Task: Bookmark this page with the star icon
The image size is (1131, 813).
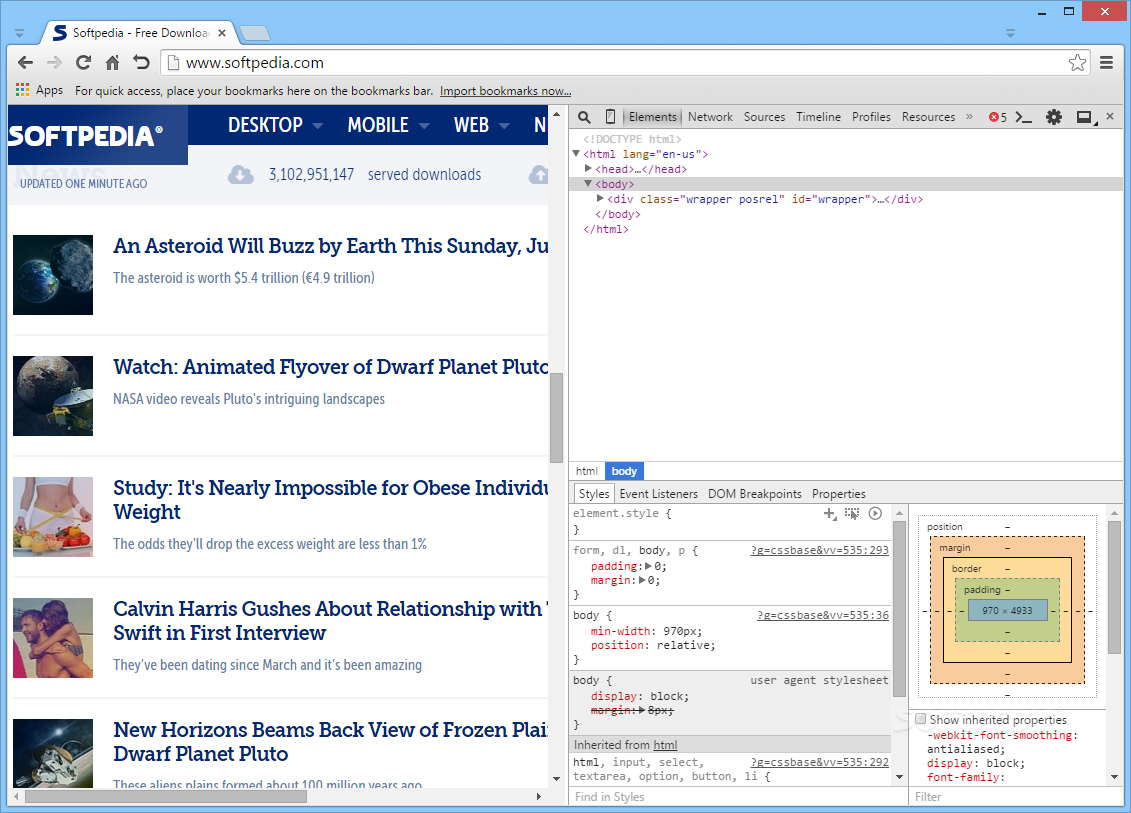Action: [x=1077, y=63]
